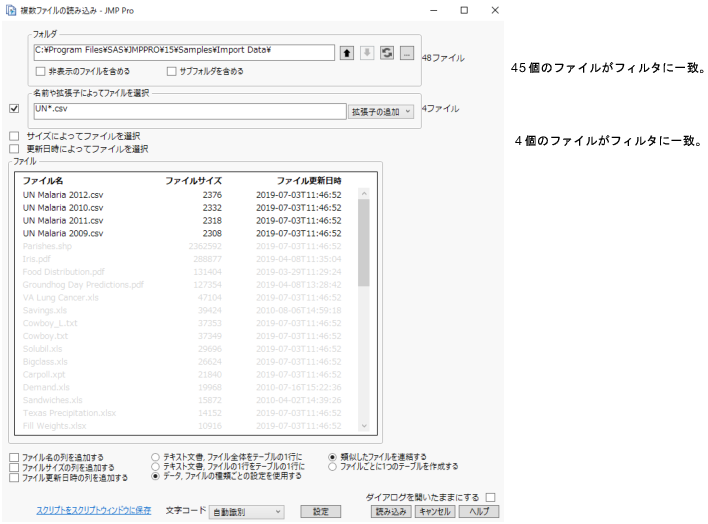Click greyed Cowboy_L.txt entry
708x524 pixels.
click(x=50, y=323)
